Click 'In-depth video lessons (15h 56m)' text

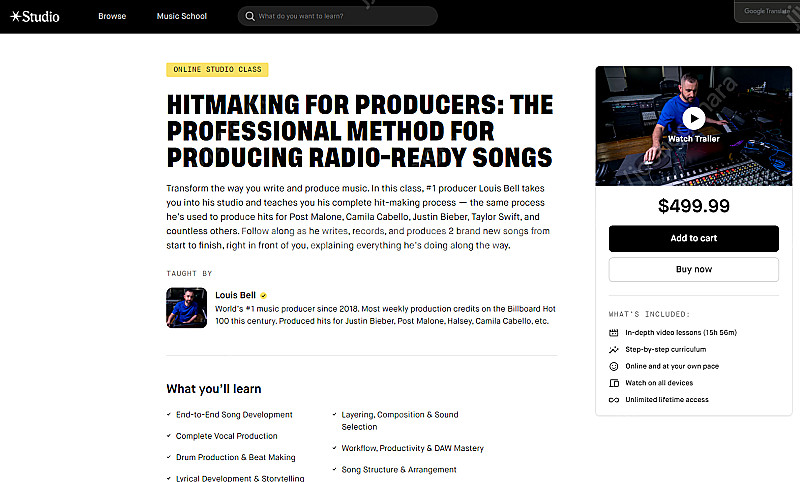(x=681, y=333)
